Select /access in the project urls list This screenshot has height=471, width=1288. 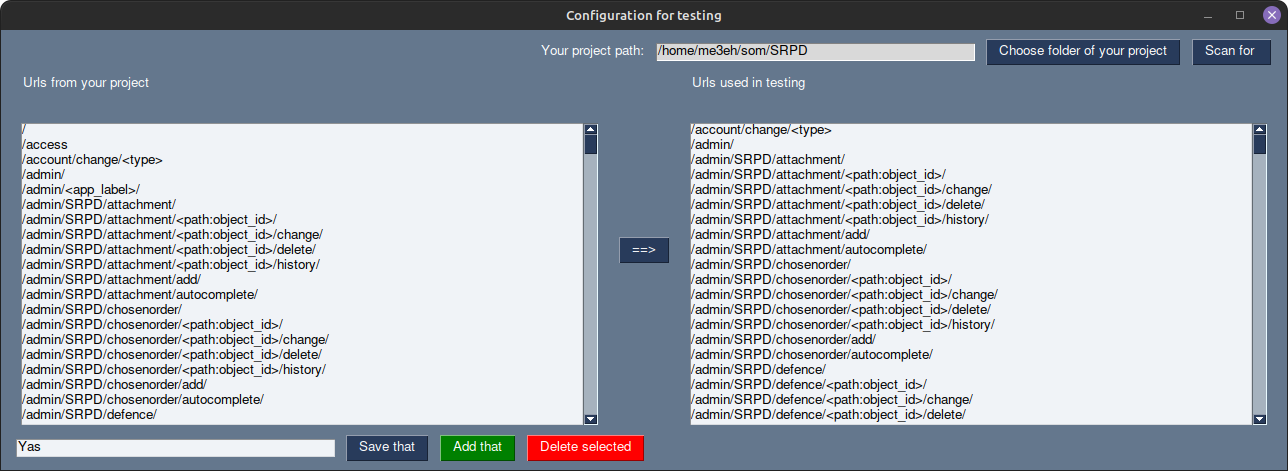click(301, 145)
